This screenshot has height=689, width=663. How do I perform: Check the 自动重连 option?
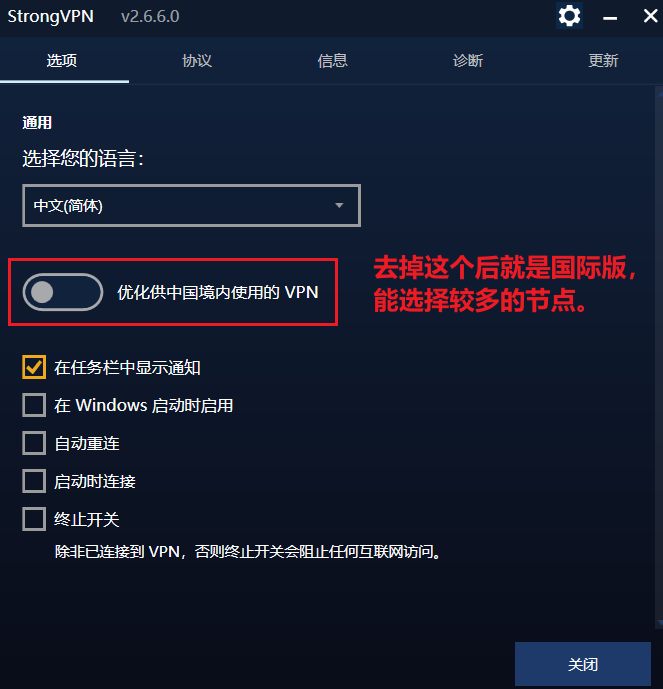click(x=34, y=443)
